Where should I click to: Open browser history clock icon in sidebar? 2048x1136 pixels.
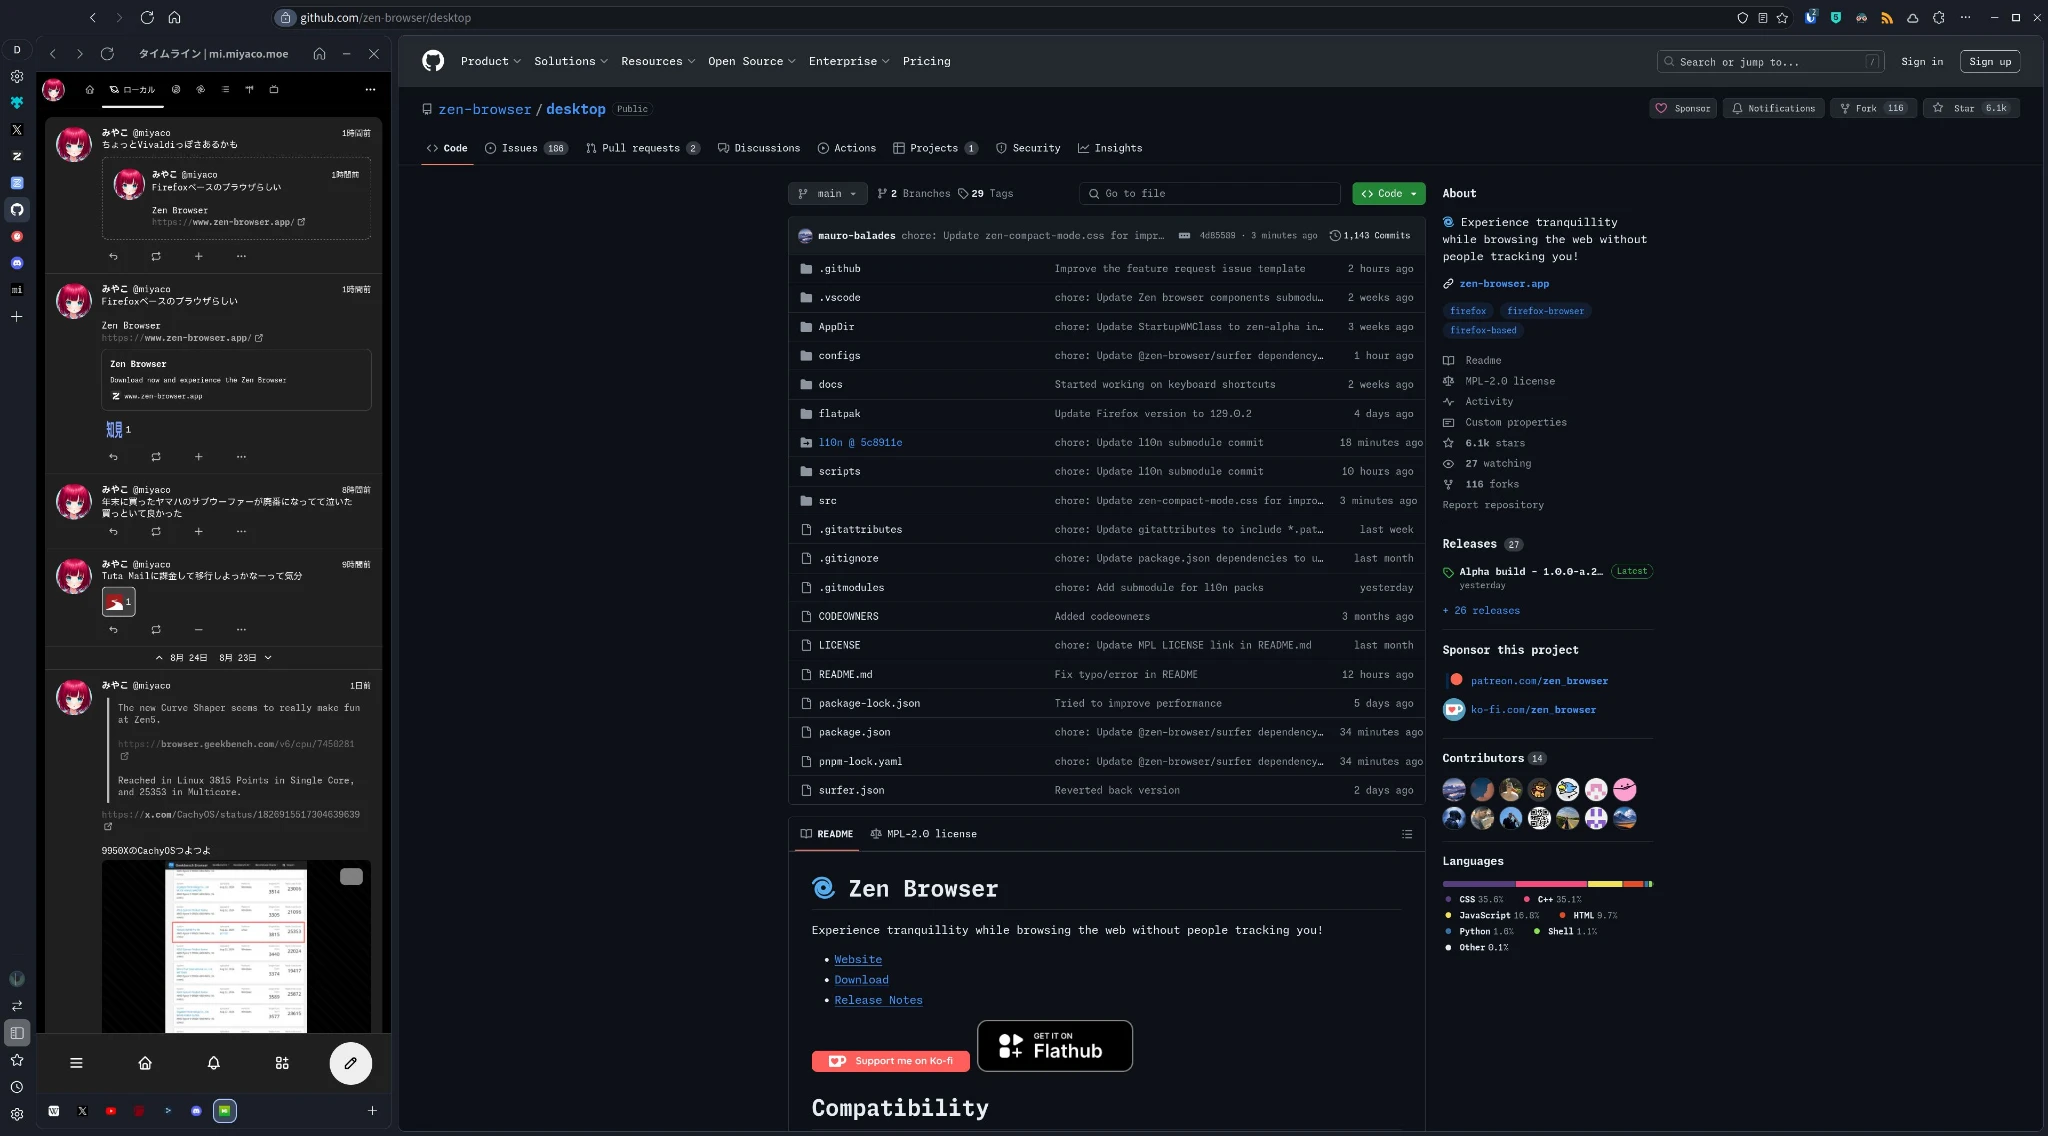17,1087
